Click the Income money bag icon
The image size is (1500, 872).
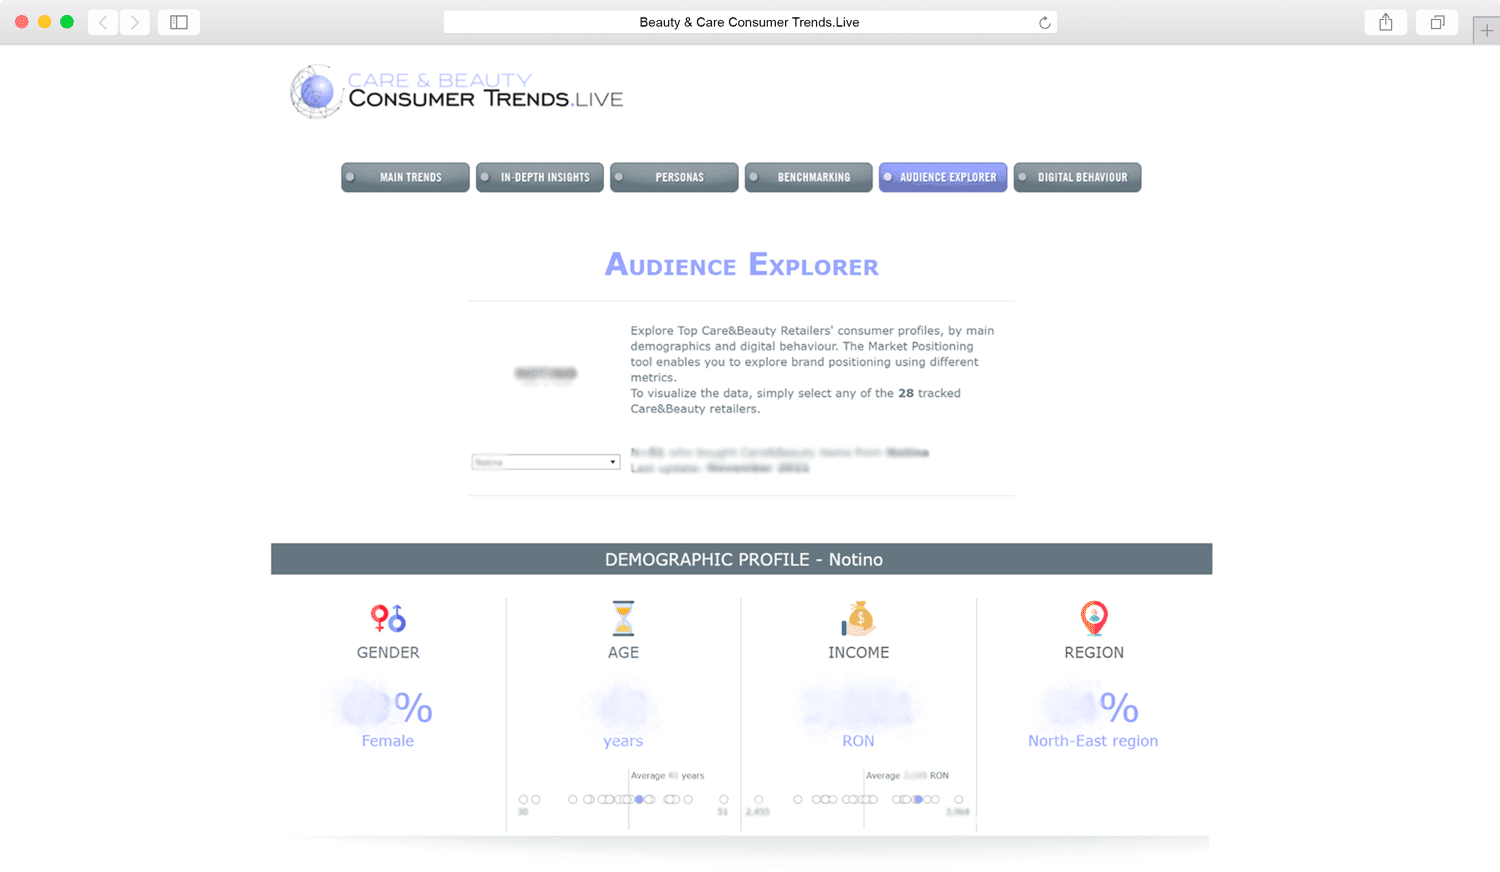coord(858,618)
